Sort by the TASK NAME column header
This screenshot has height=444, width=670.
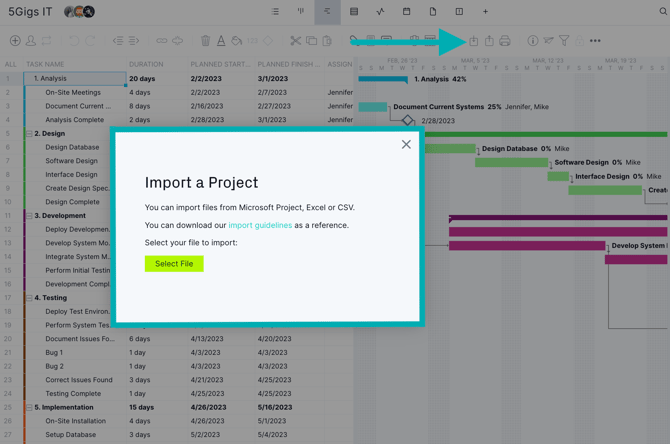[x=45, y=64]
